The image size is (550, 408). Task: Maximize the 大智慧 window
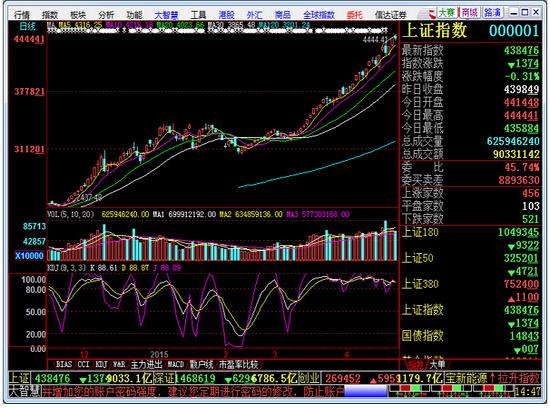click(x=525, y=13)
